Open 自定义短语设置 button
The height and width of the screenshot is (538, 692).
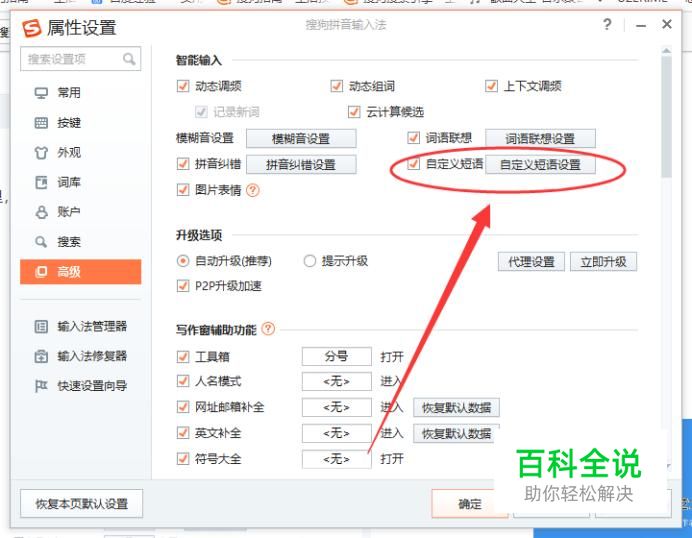pyautogui.click(x=540, y=165)
